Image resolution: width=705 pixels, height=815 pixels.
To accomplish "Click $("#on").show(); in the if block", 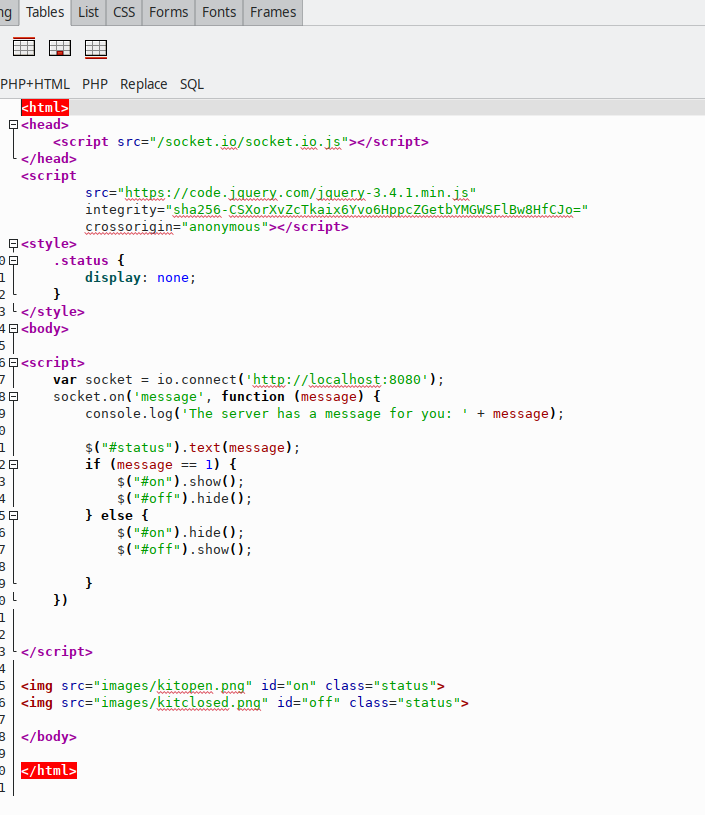I will pyautogui.click(x=180, y=482).
